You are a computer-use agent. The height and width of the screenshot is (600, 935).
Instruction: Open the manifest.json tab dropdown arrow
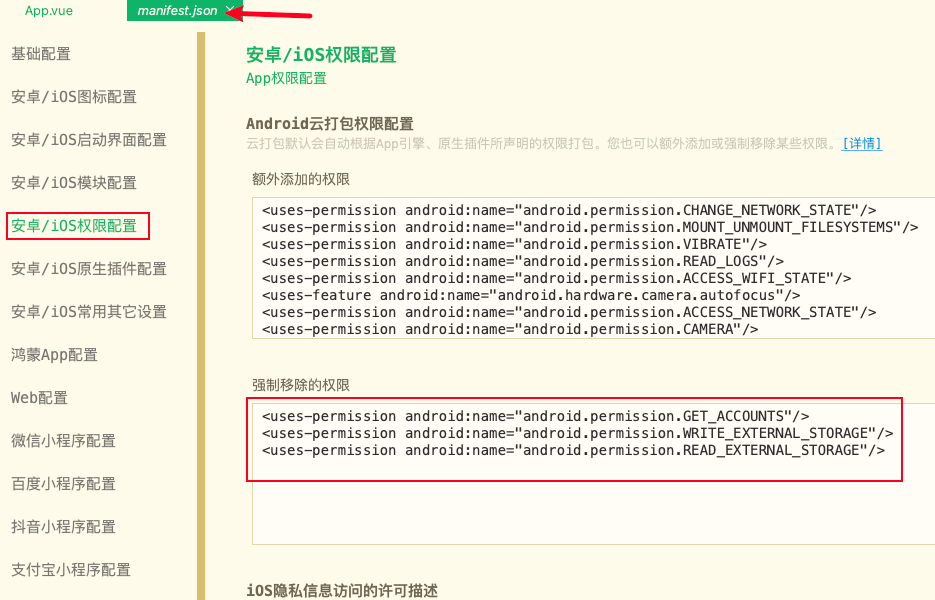point(228,11)
